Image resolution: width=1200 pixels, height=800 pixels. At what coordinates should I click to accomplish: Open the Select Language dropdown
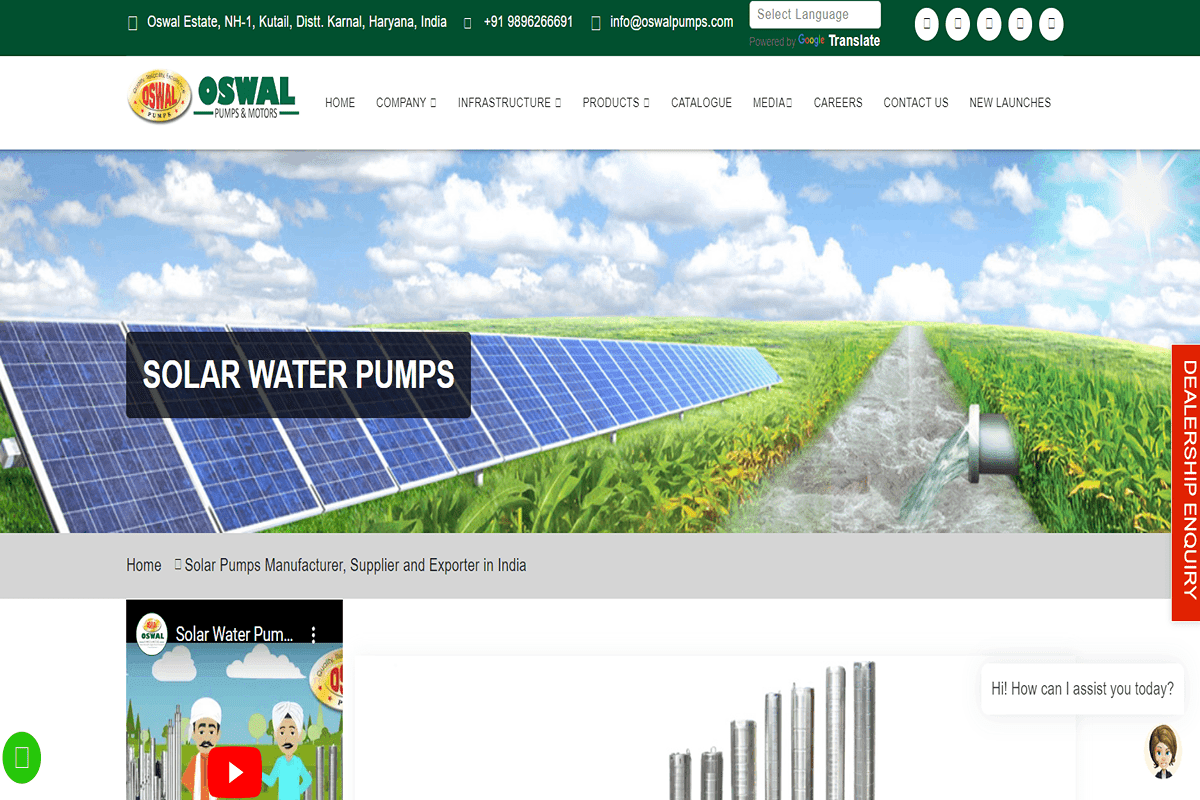(814, 14)
